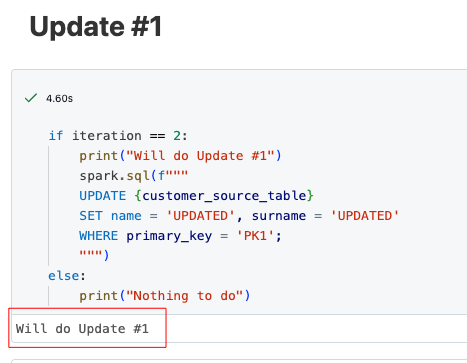Click the else: keyword
467x363 pixels.
[67, 276]
